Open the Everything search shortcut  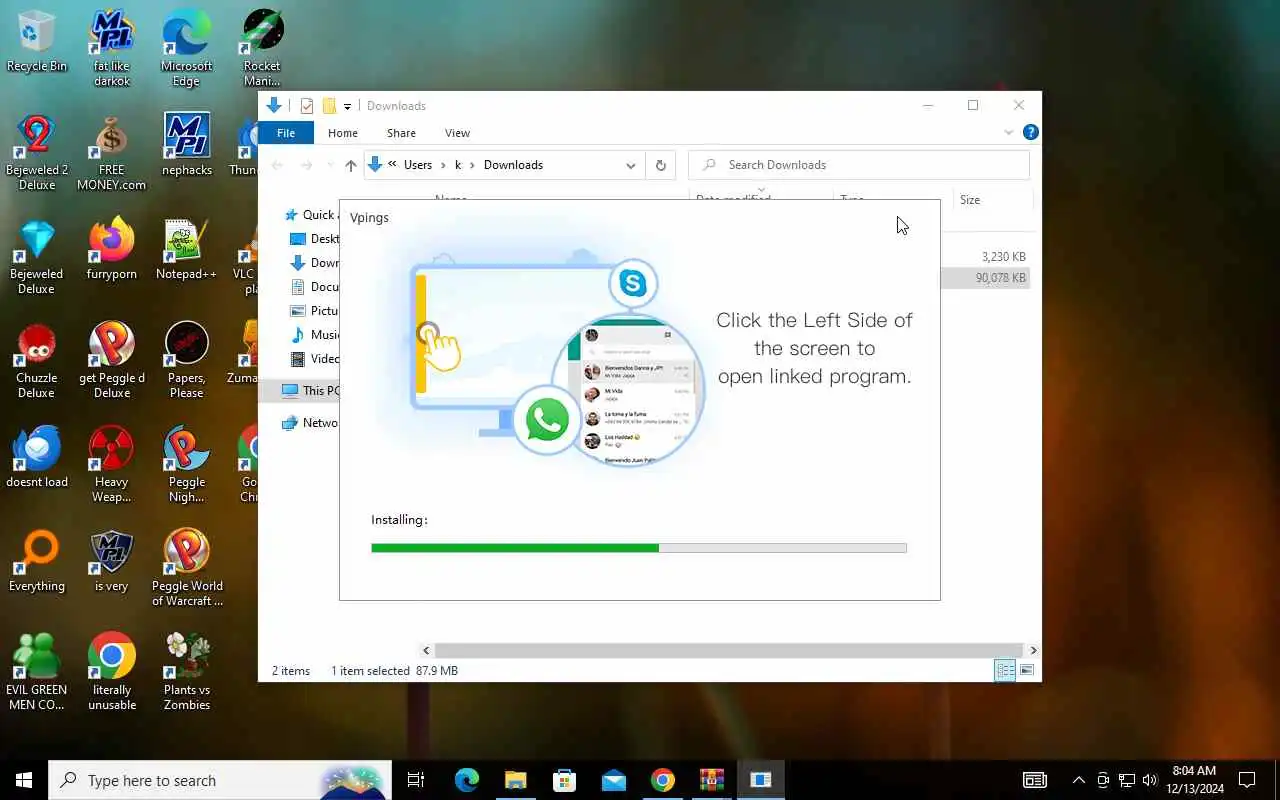(37, 561)
